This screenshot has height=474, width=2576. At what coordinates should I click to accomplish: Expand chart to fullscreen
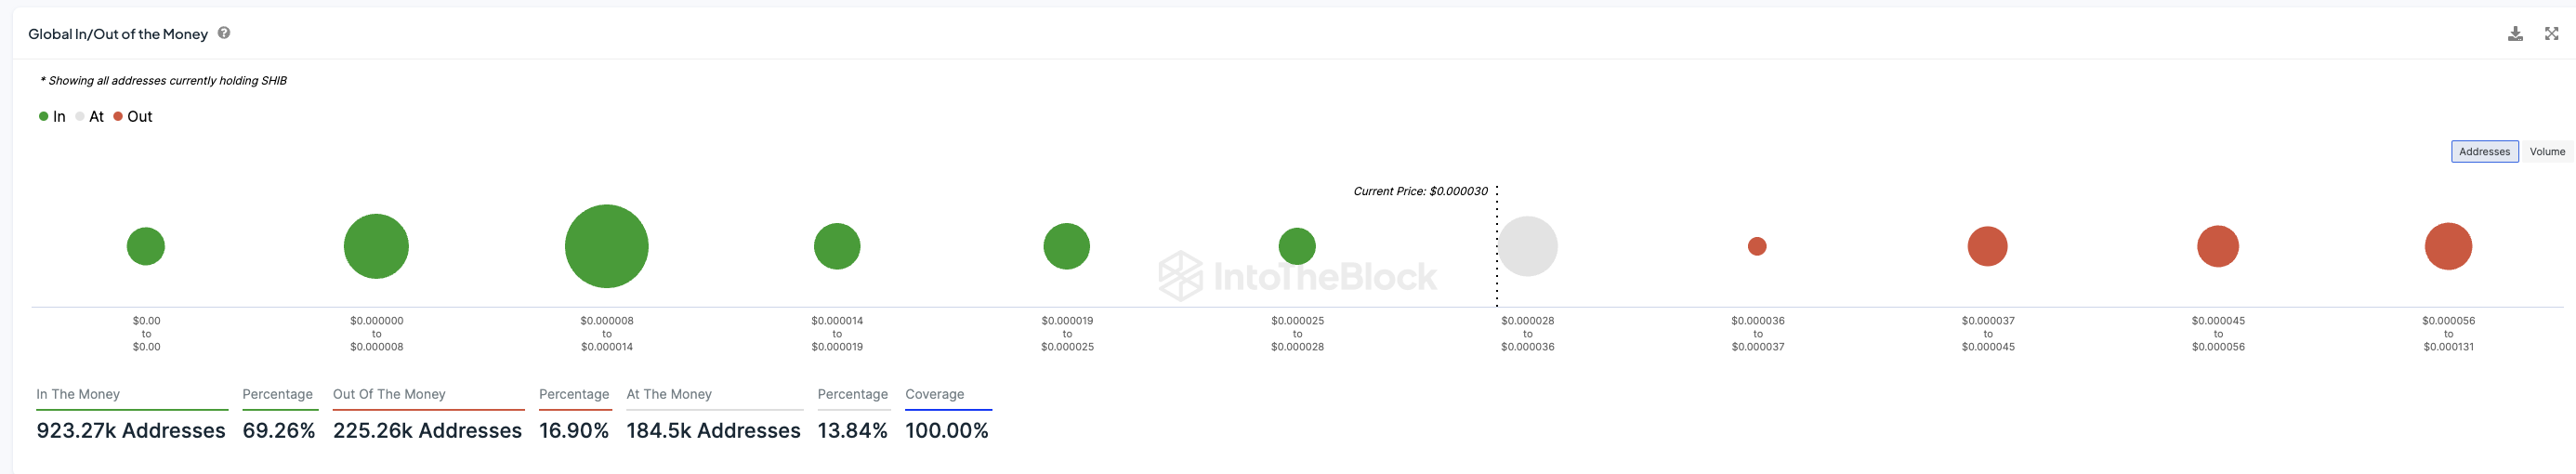click(2551, 34)
